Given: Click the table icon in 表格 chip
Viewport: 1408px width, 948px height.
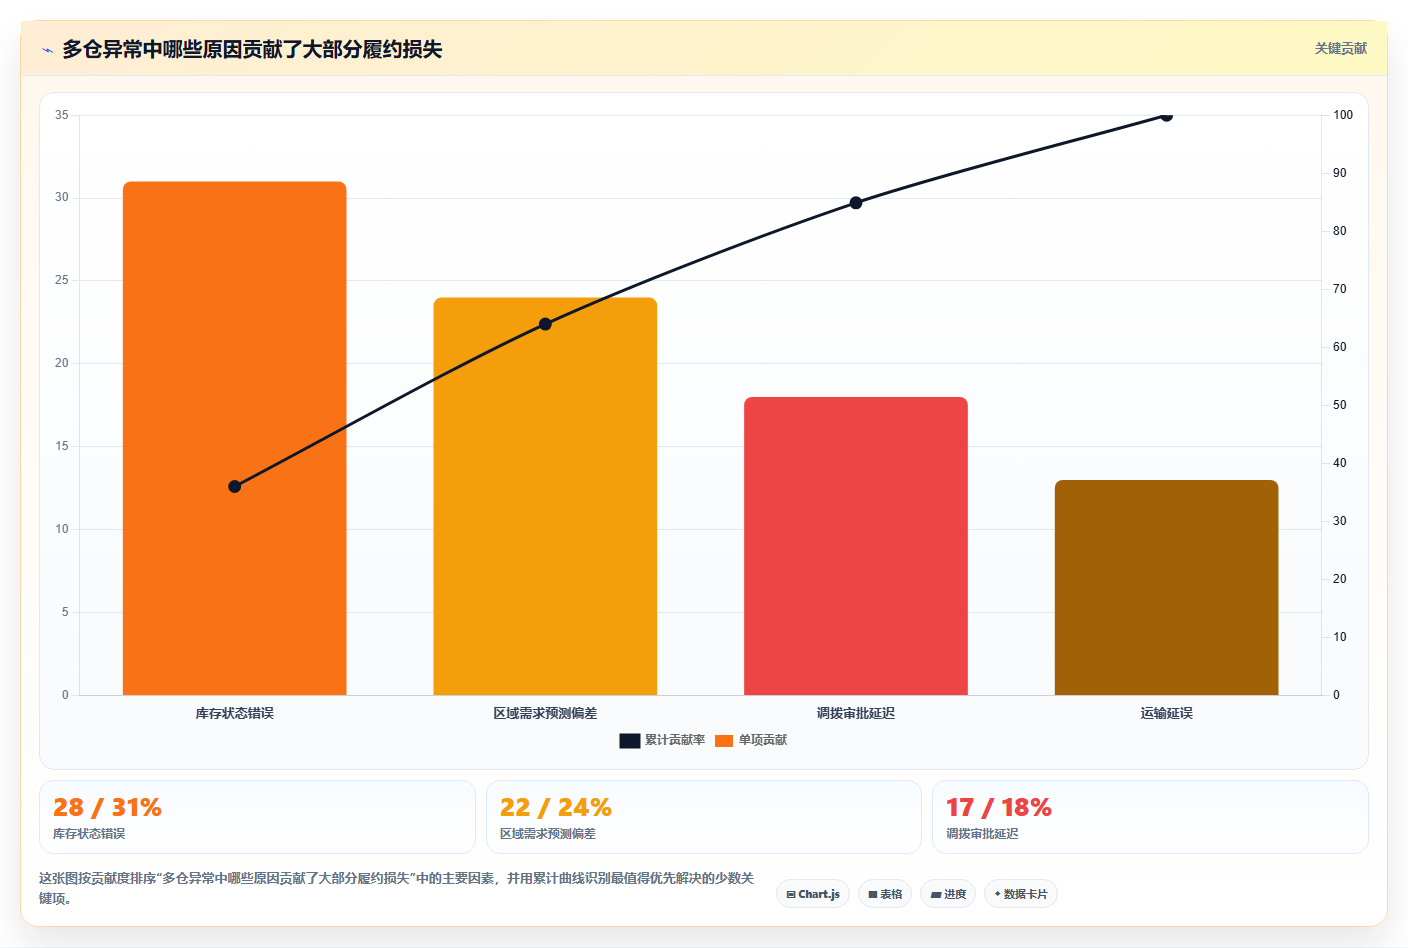Looking at the screenshot, I should [x=873, y=895].
